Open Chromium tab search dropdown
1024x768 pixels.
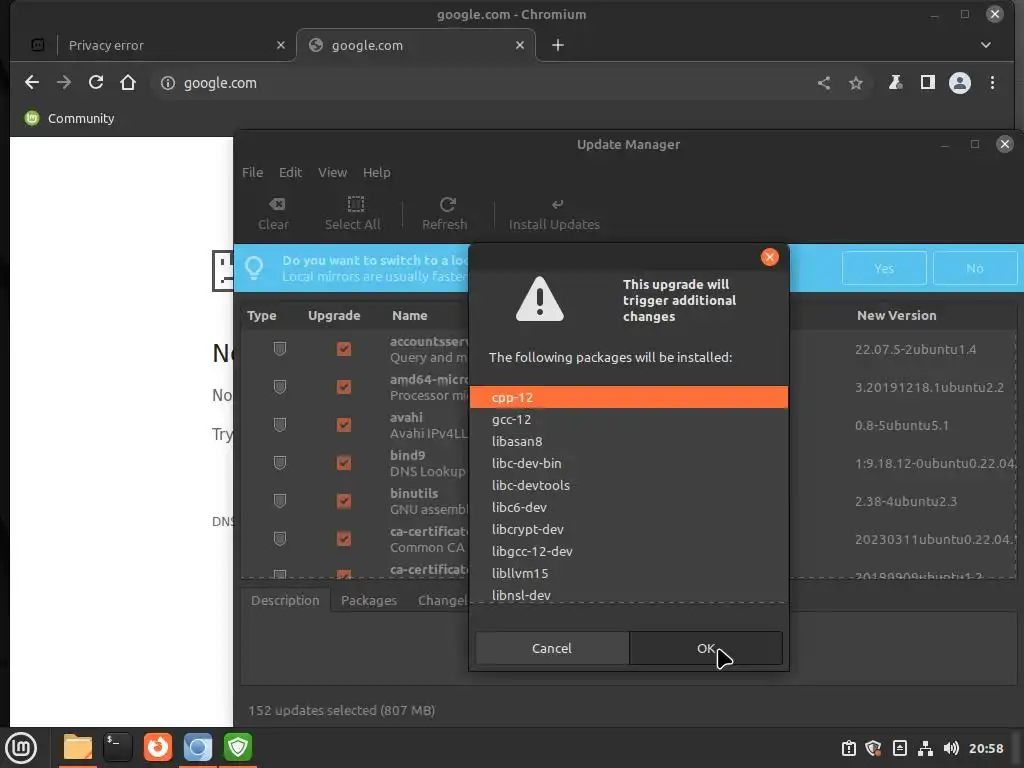tap(986, 45)
